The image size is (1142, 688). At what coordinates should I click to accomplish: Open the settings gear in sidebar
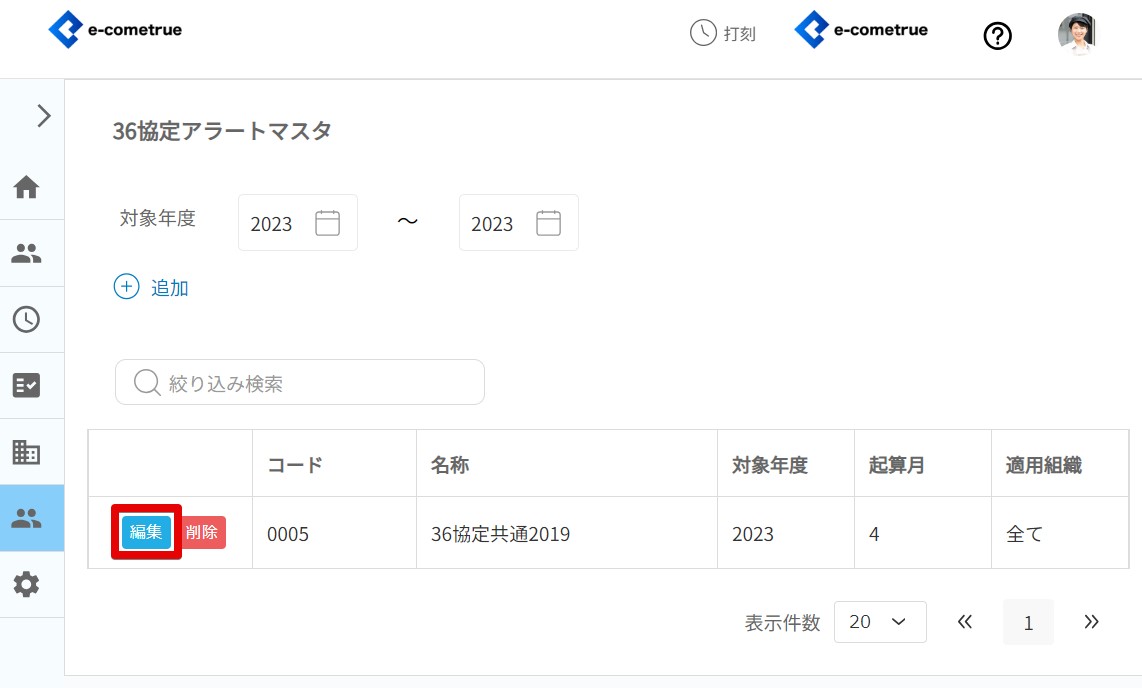point(26,584)
